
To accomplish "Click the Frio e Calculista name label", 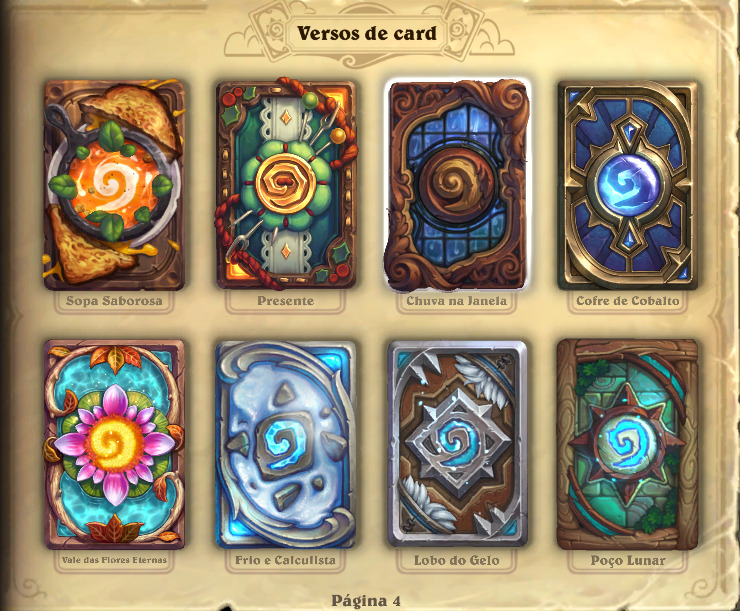I will [286, 561].
